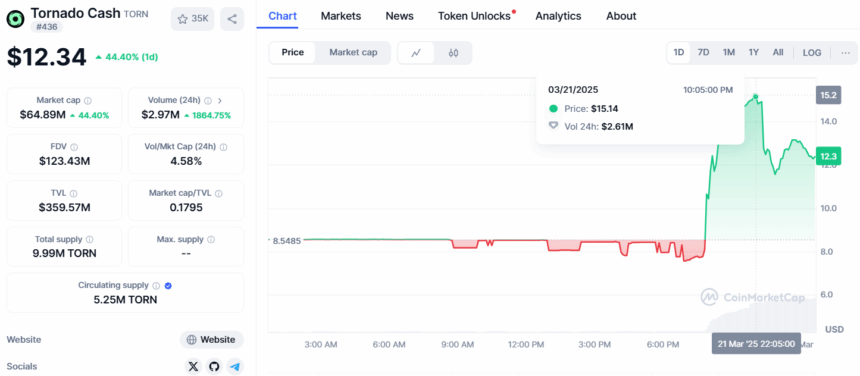The image size is (860, 376).
Task: Select the Price toggle
Action: (x=293, y=53)
